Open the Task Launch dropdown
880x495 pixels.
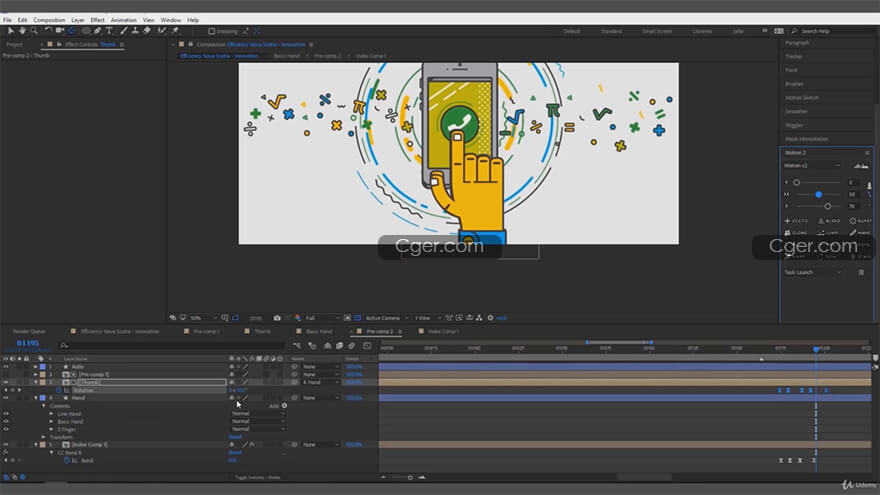[812, 272]
